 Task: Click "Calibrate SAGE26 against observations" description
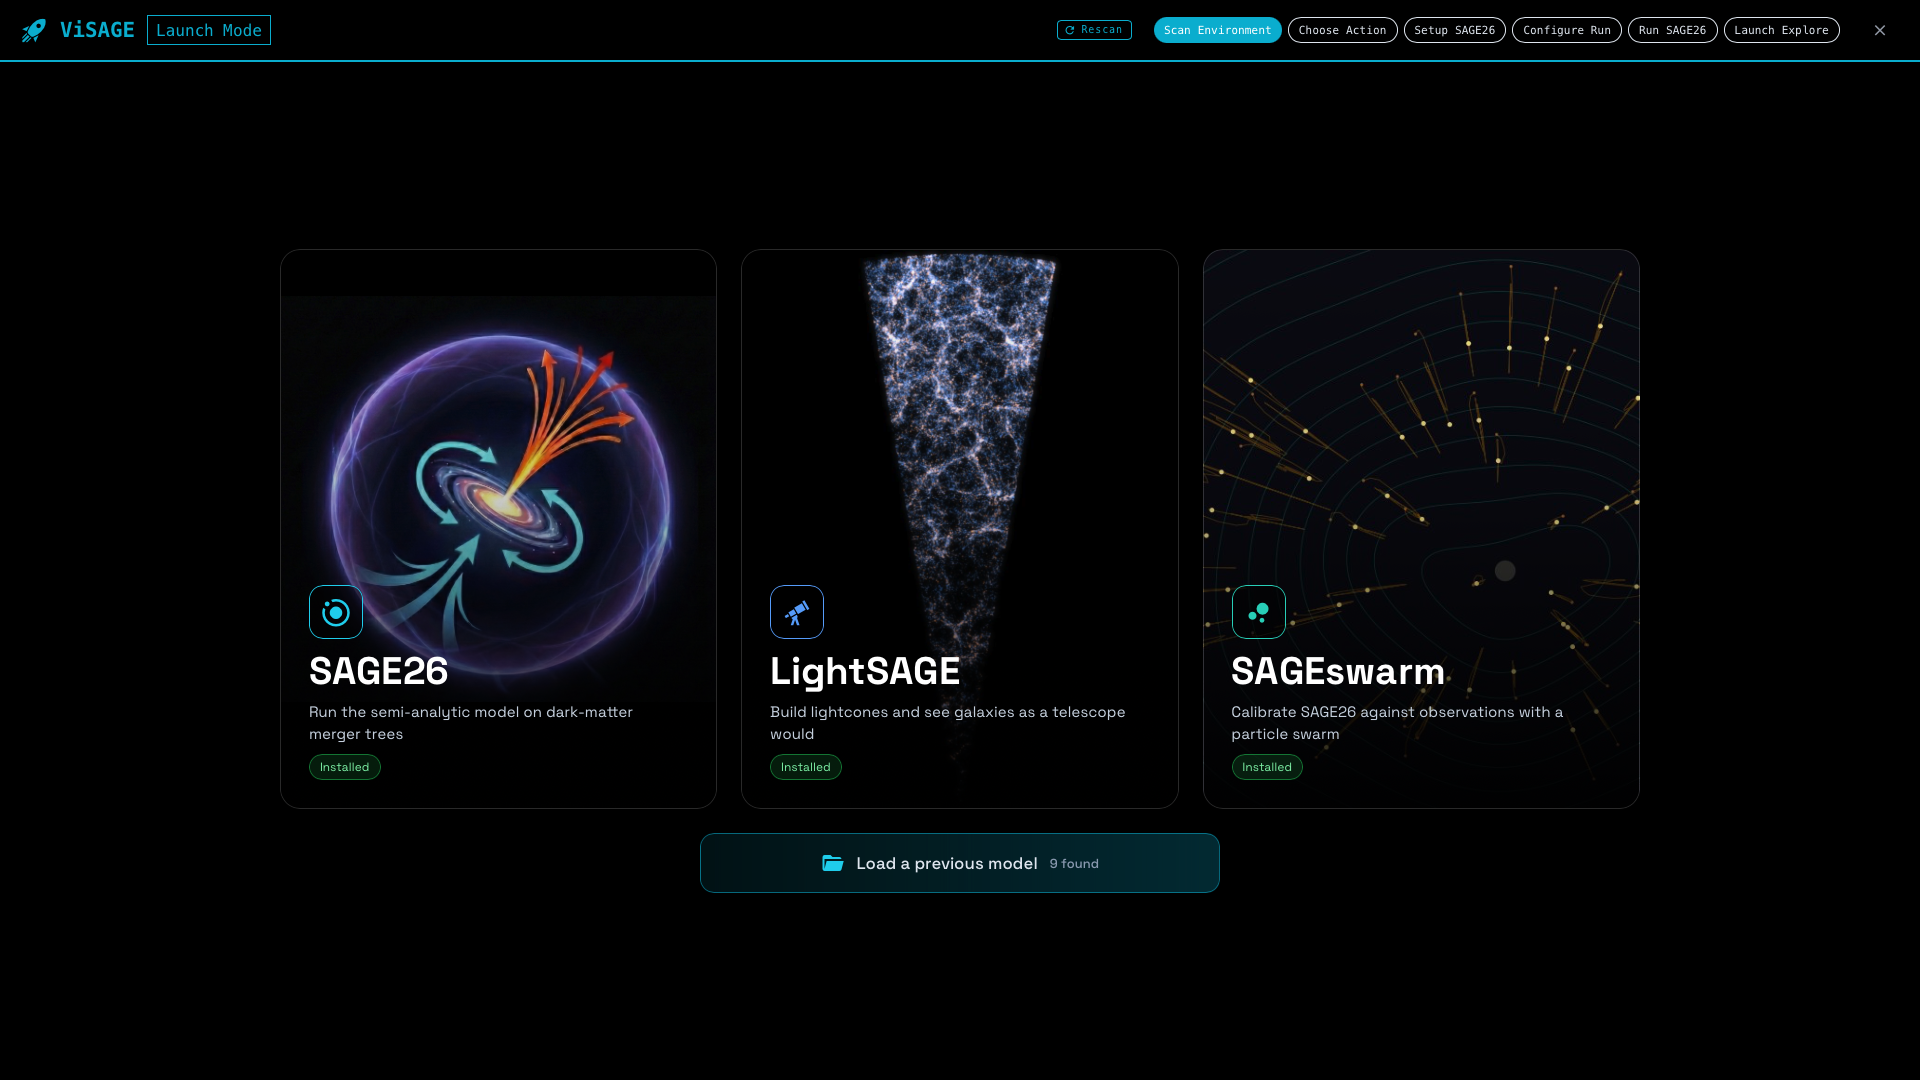tap(1397, 722)
